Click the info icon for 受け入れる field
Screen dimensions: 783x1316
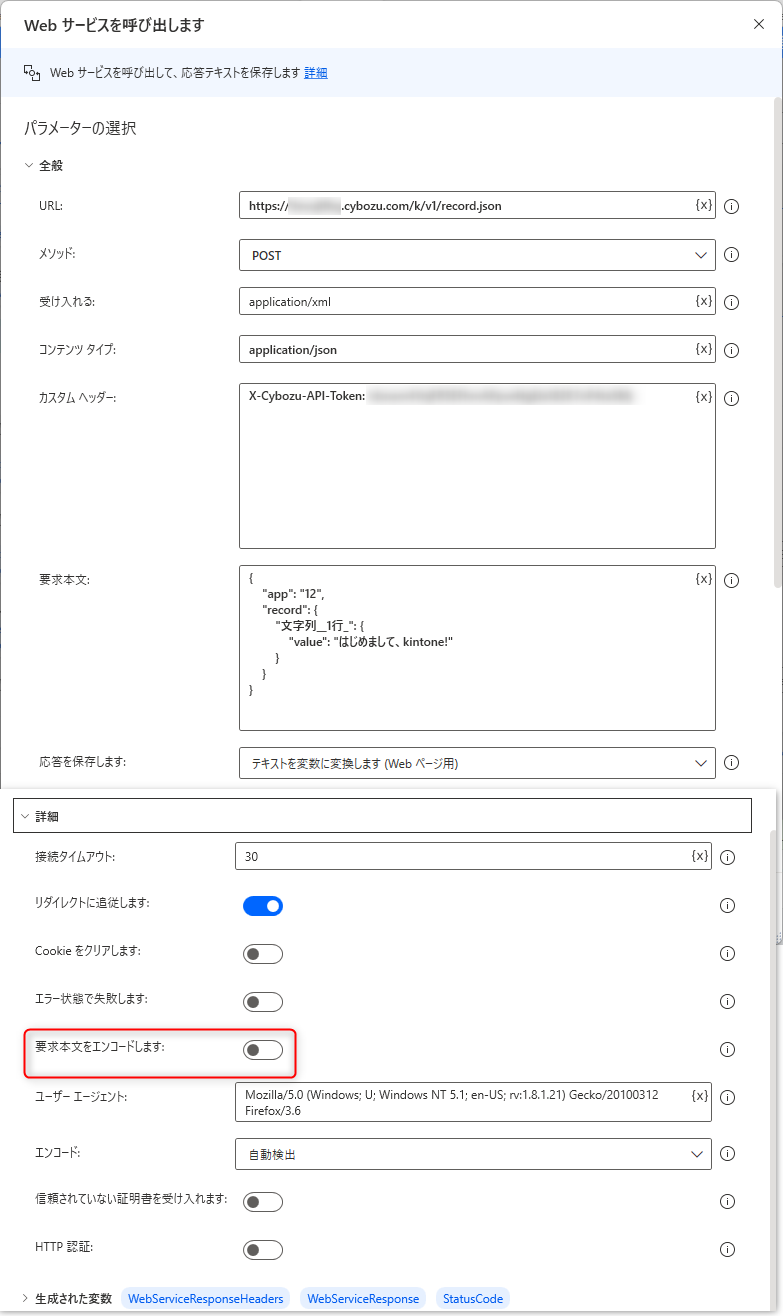pos(731,302)
